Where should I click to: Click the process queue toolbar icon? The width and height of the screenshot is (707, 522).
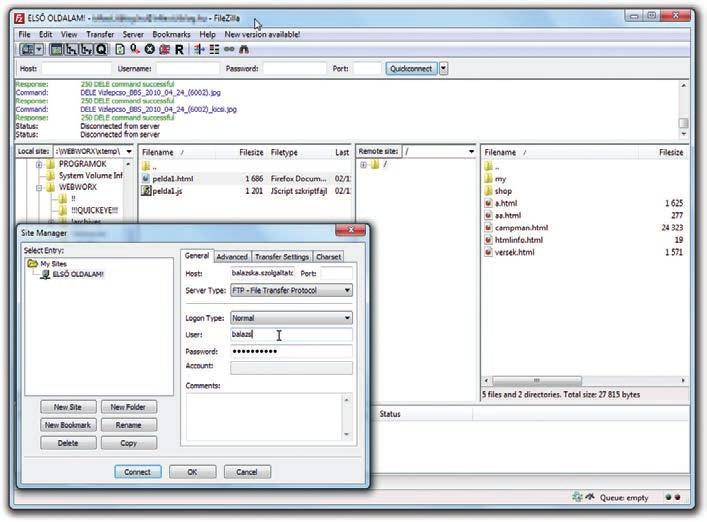coord(134,50)
